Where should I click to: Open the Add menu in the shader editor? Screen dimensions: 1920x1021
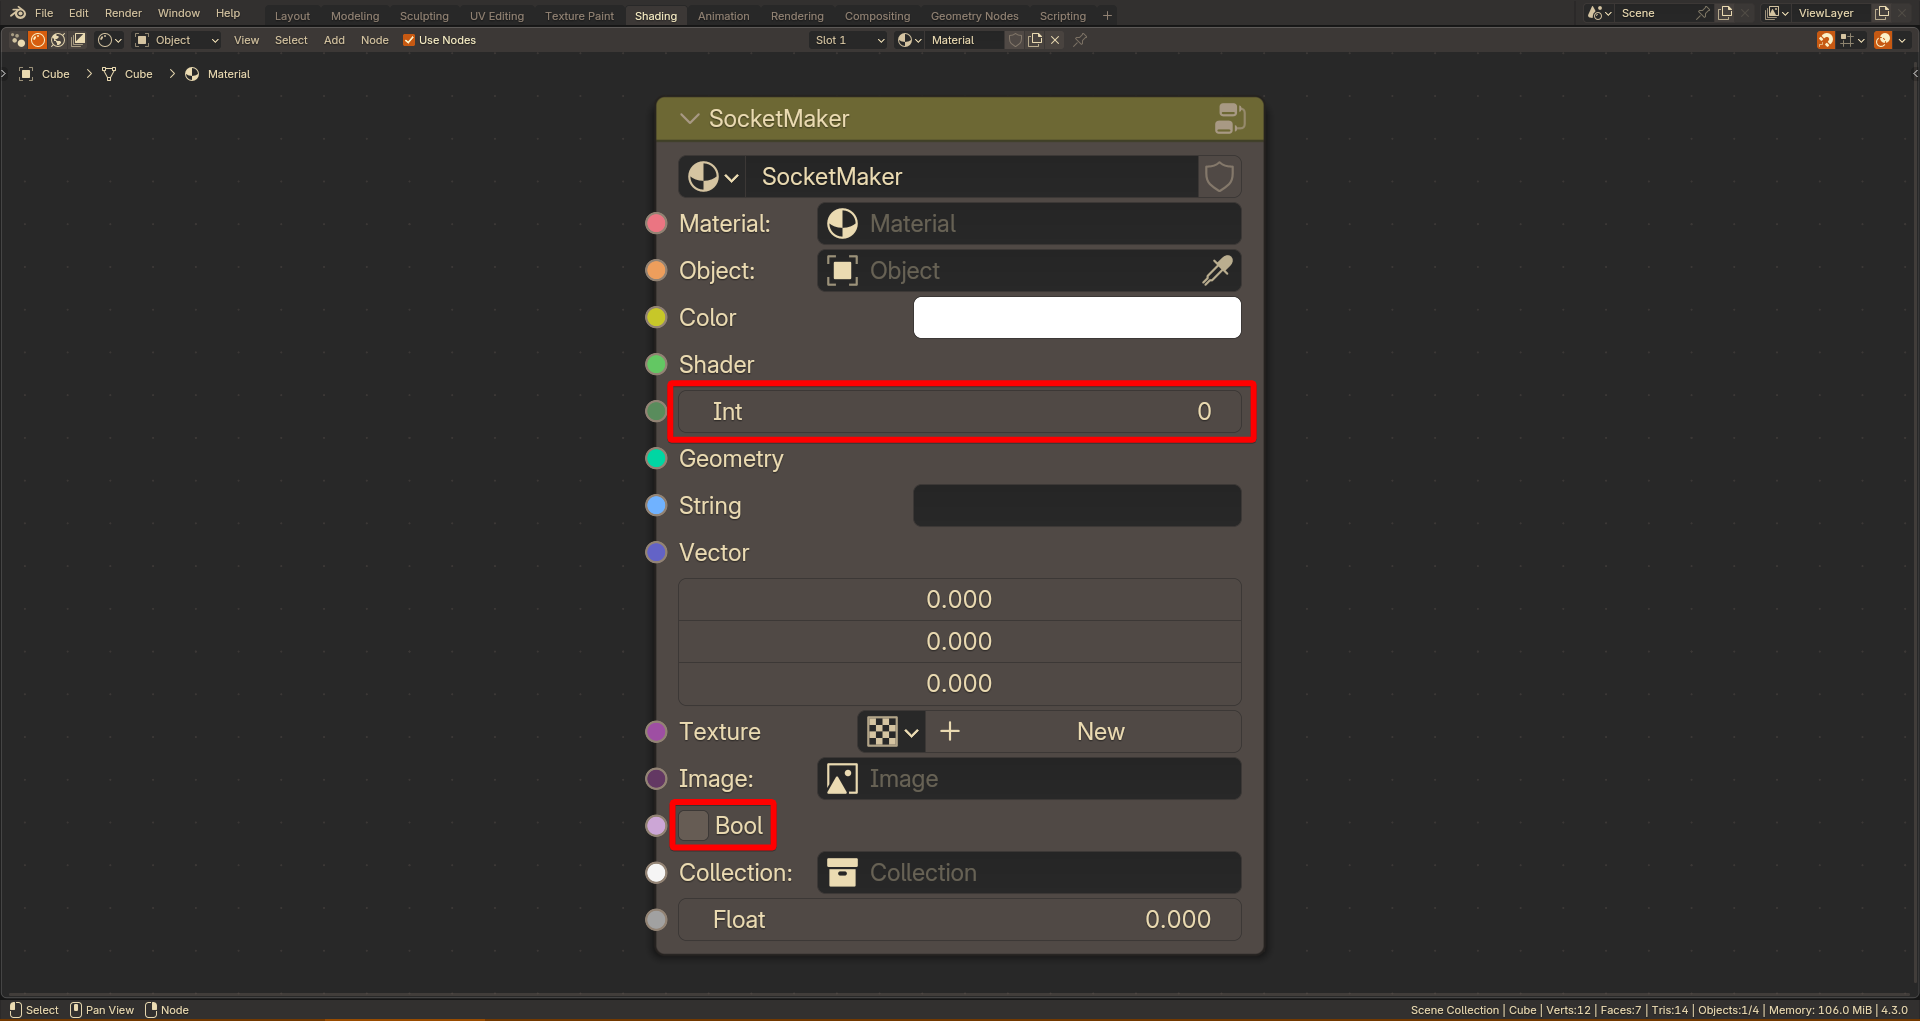[x=334, y=40]
